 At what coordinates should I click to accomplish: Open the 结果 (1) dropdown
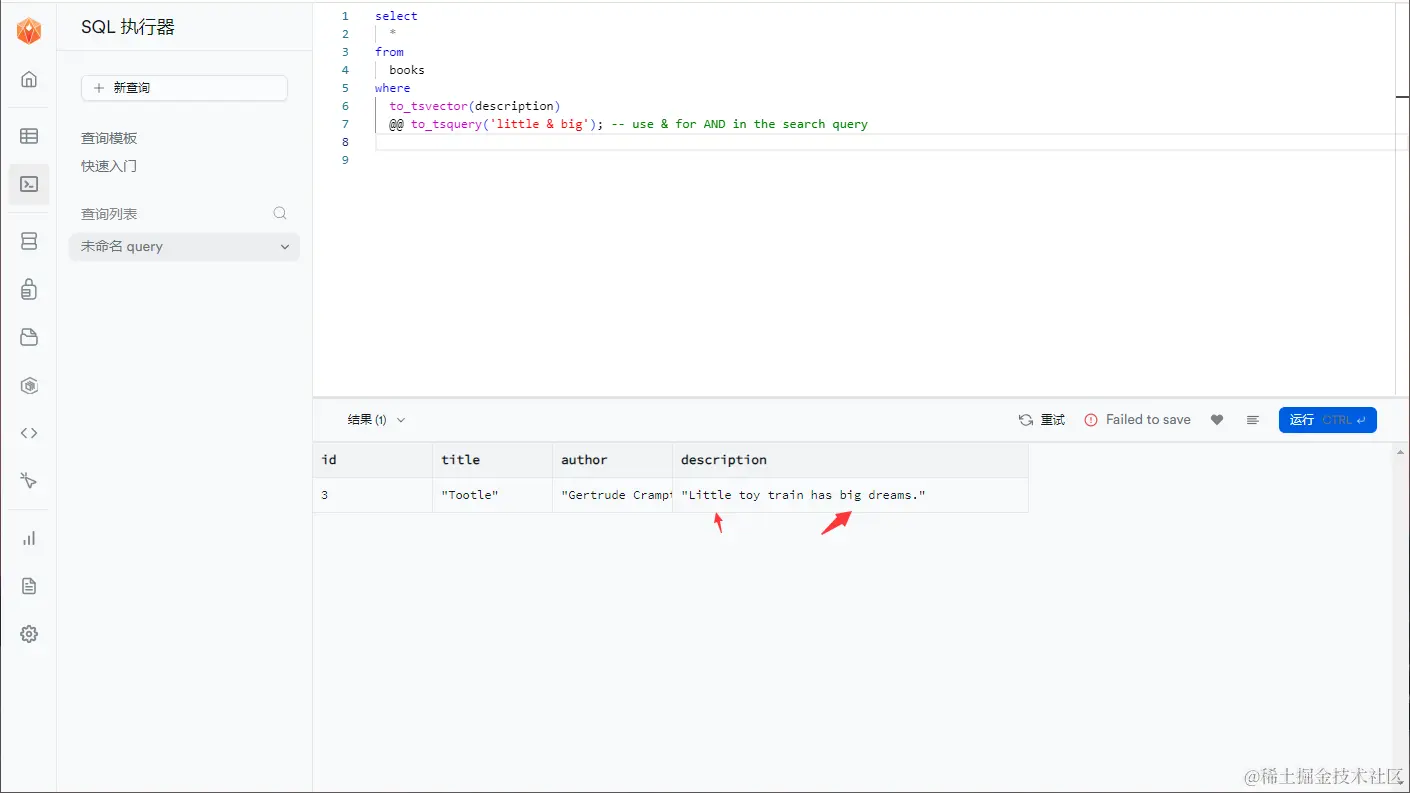point(376,420)
